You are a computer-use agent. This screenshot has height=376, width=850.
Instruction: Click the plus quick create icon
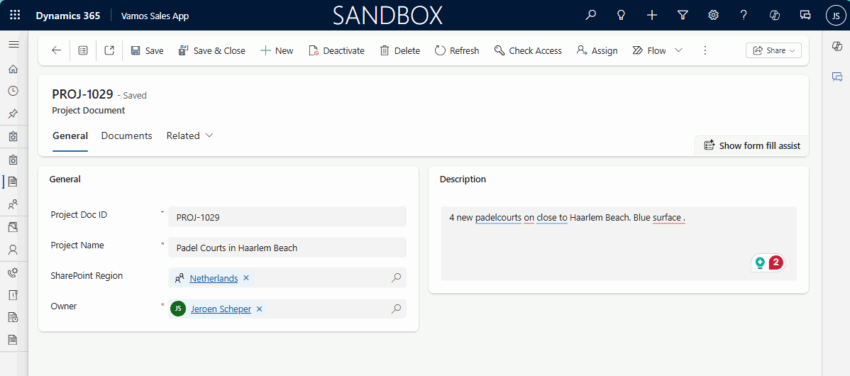coord(652,15)
